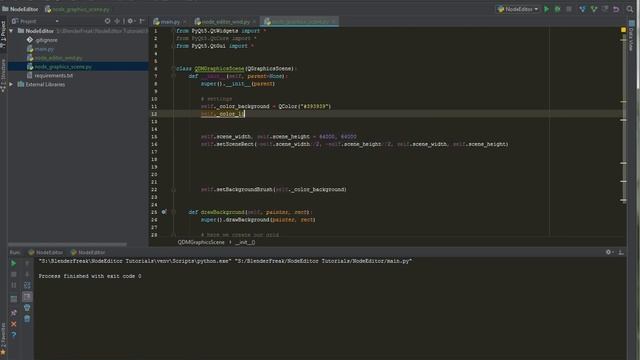The image size is (640, 360).
Task: Click node_graphics_scene.py in navigation bar
Action: point(77,9)
